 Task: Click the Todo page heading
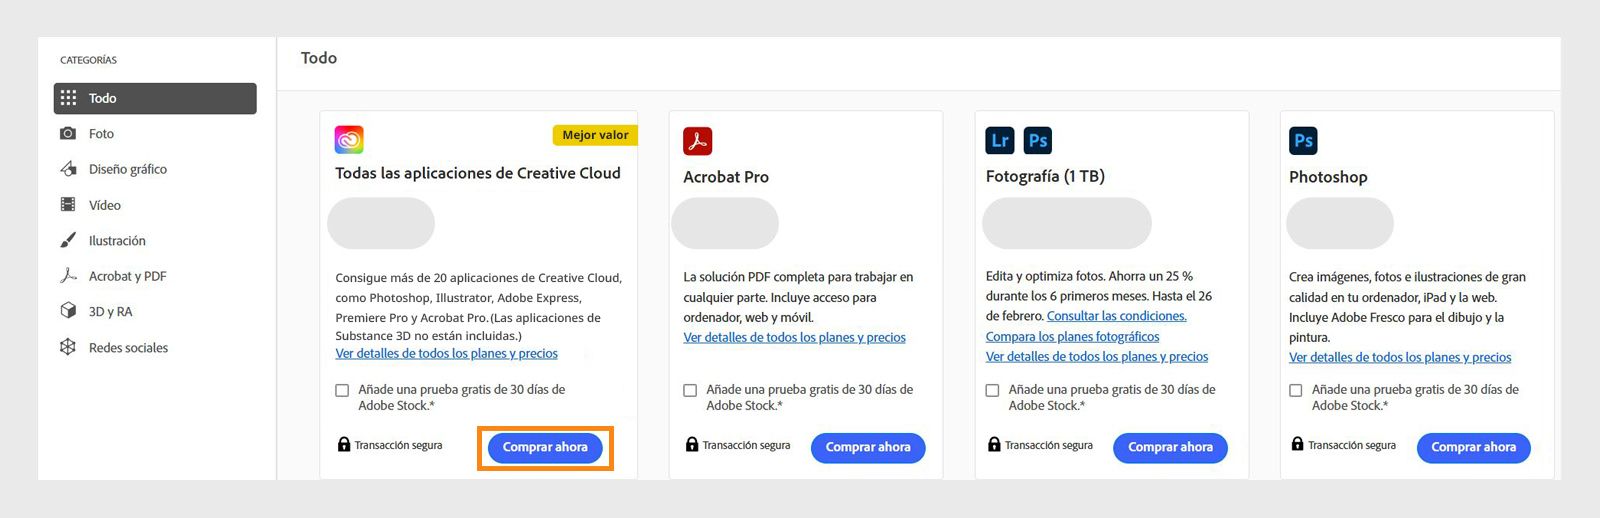pyautogui.click(x=319, y=58)
